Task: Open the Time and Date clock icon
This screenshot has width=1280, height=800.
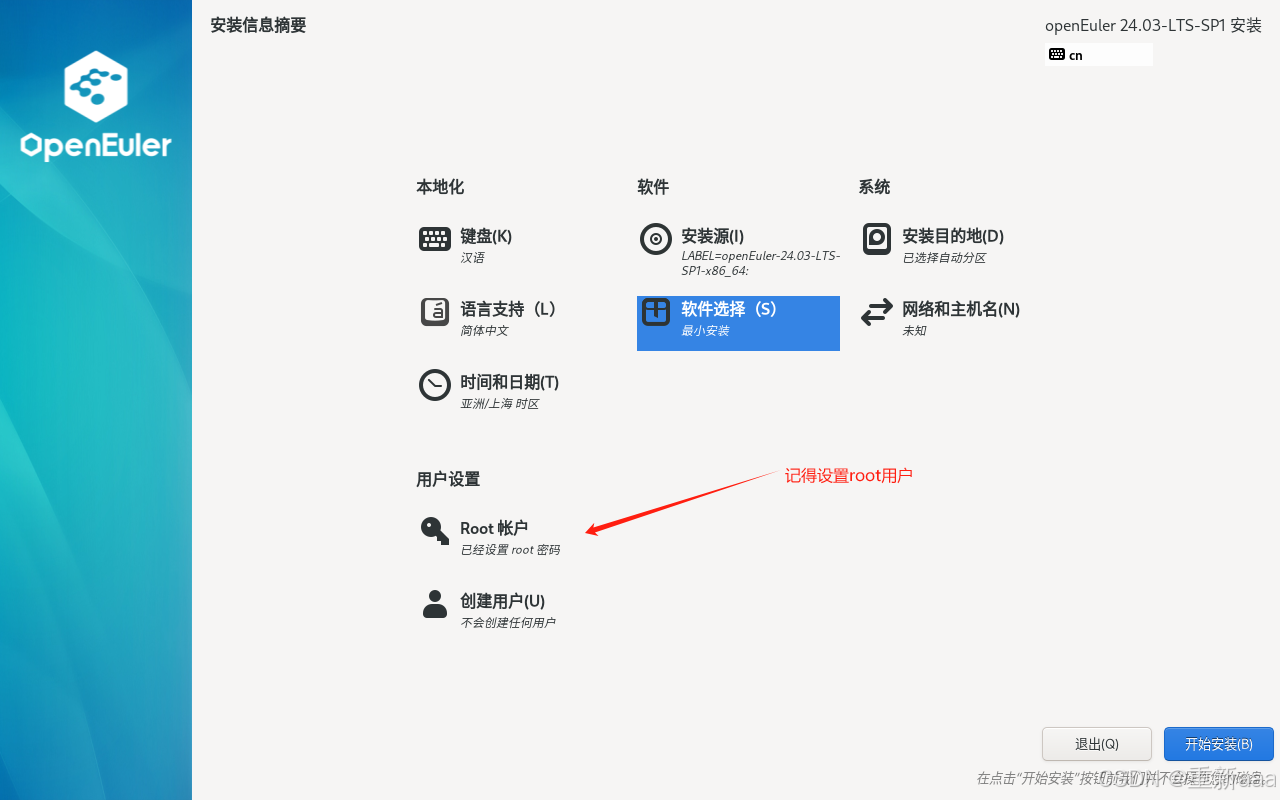Action: 434,385
